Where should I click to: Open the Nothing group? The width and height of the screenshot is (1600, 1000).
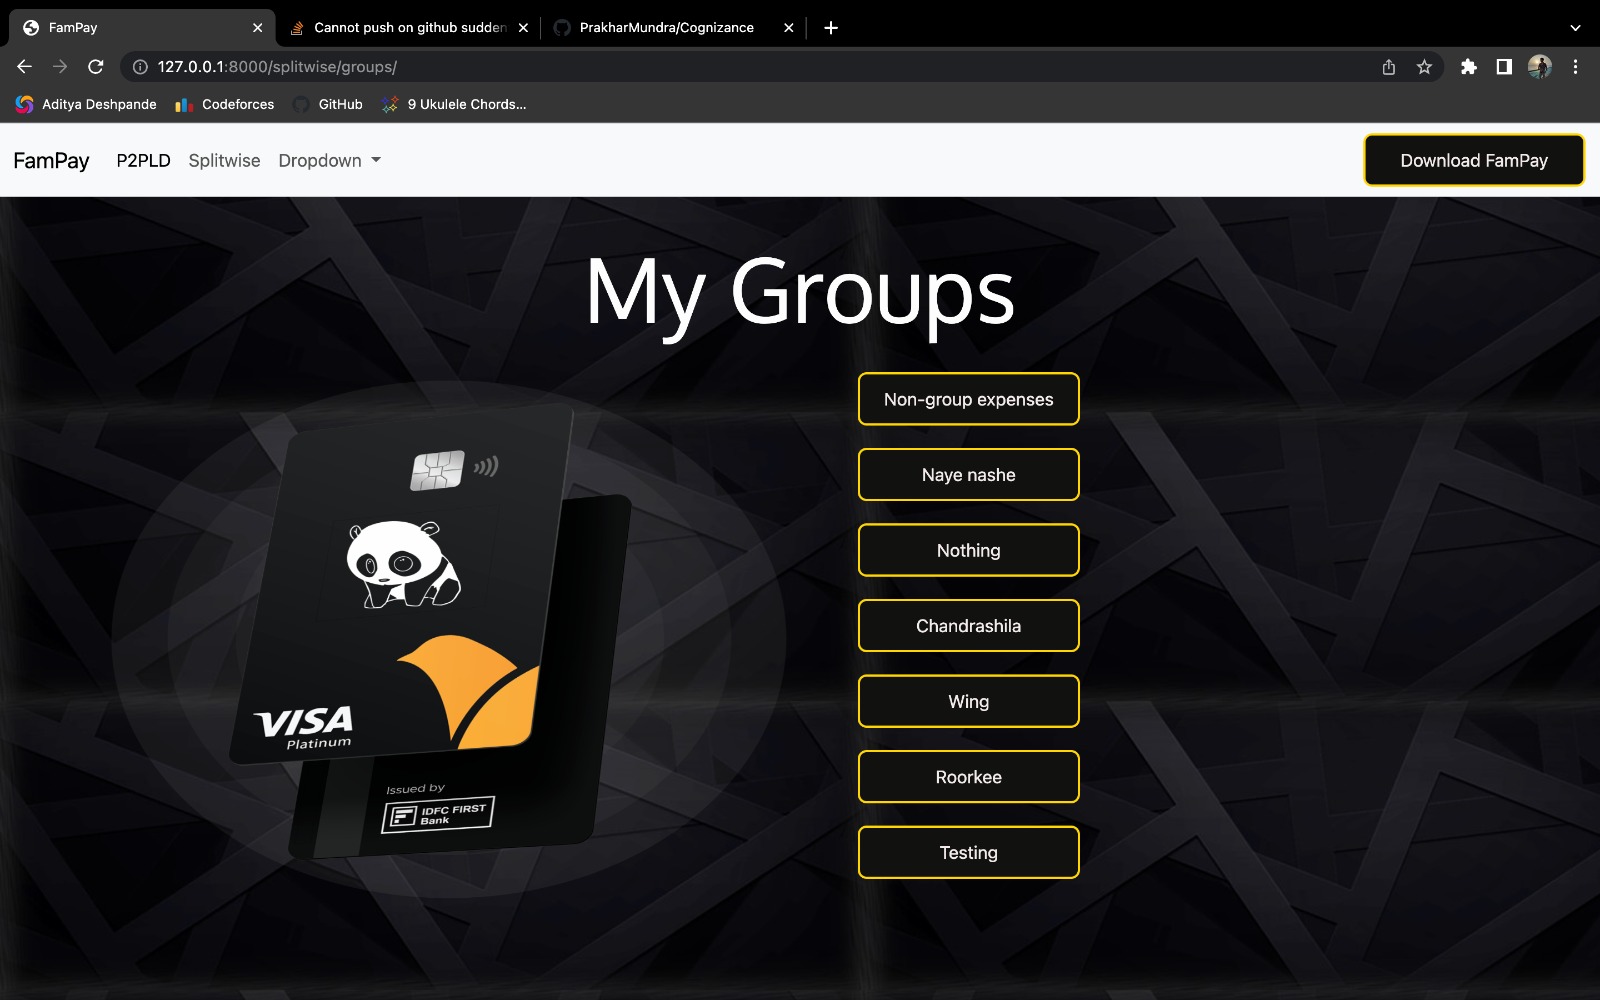[x=969, y=550]
